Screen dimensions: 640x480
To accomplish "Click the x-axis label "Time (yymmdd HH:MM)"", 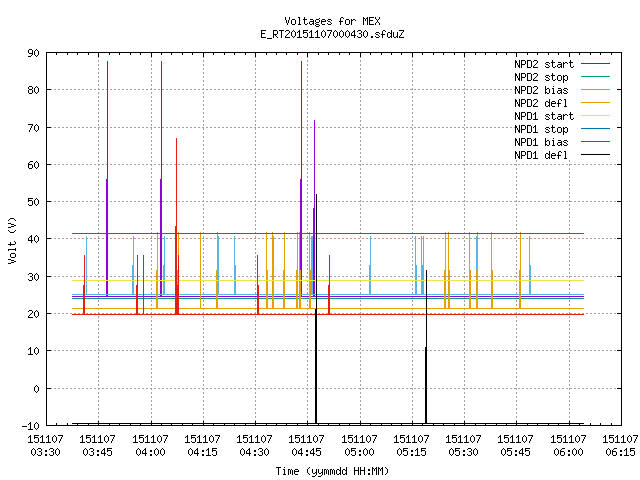I will (332, 471).
